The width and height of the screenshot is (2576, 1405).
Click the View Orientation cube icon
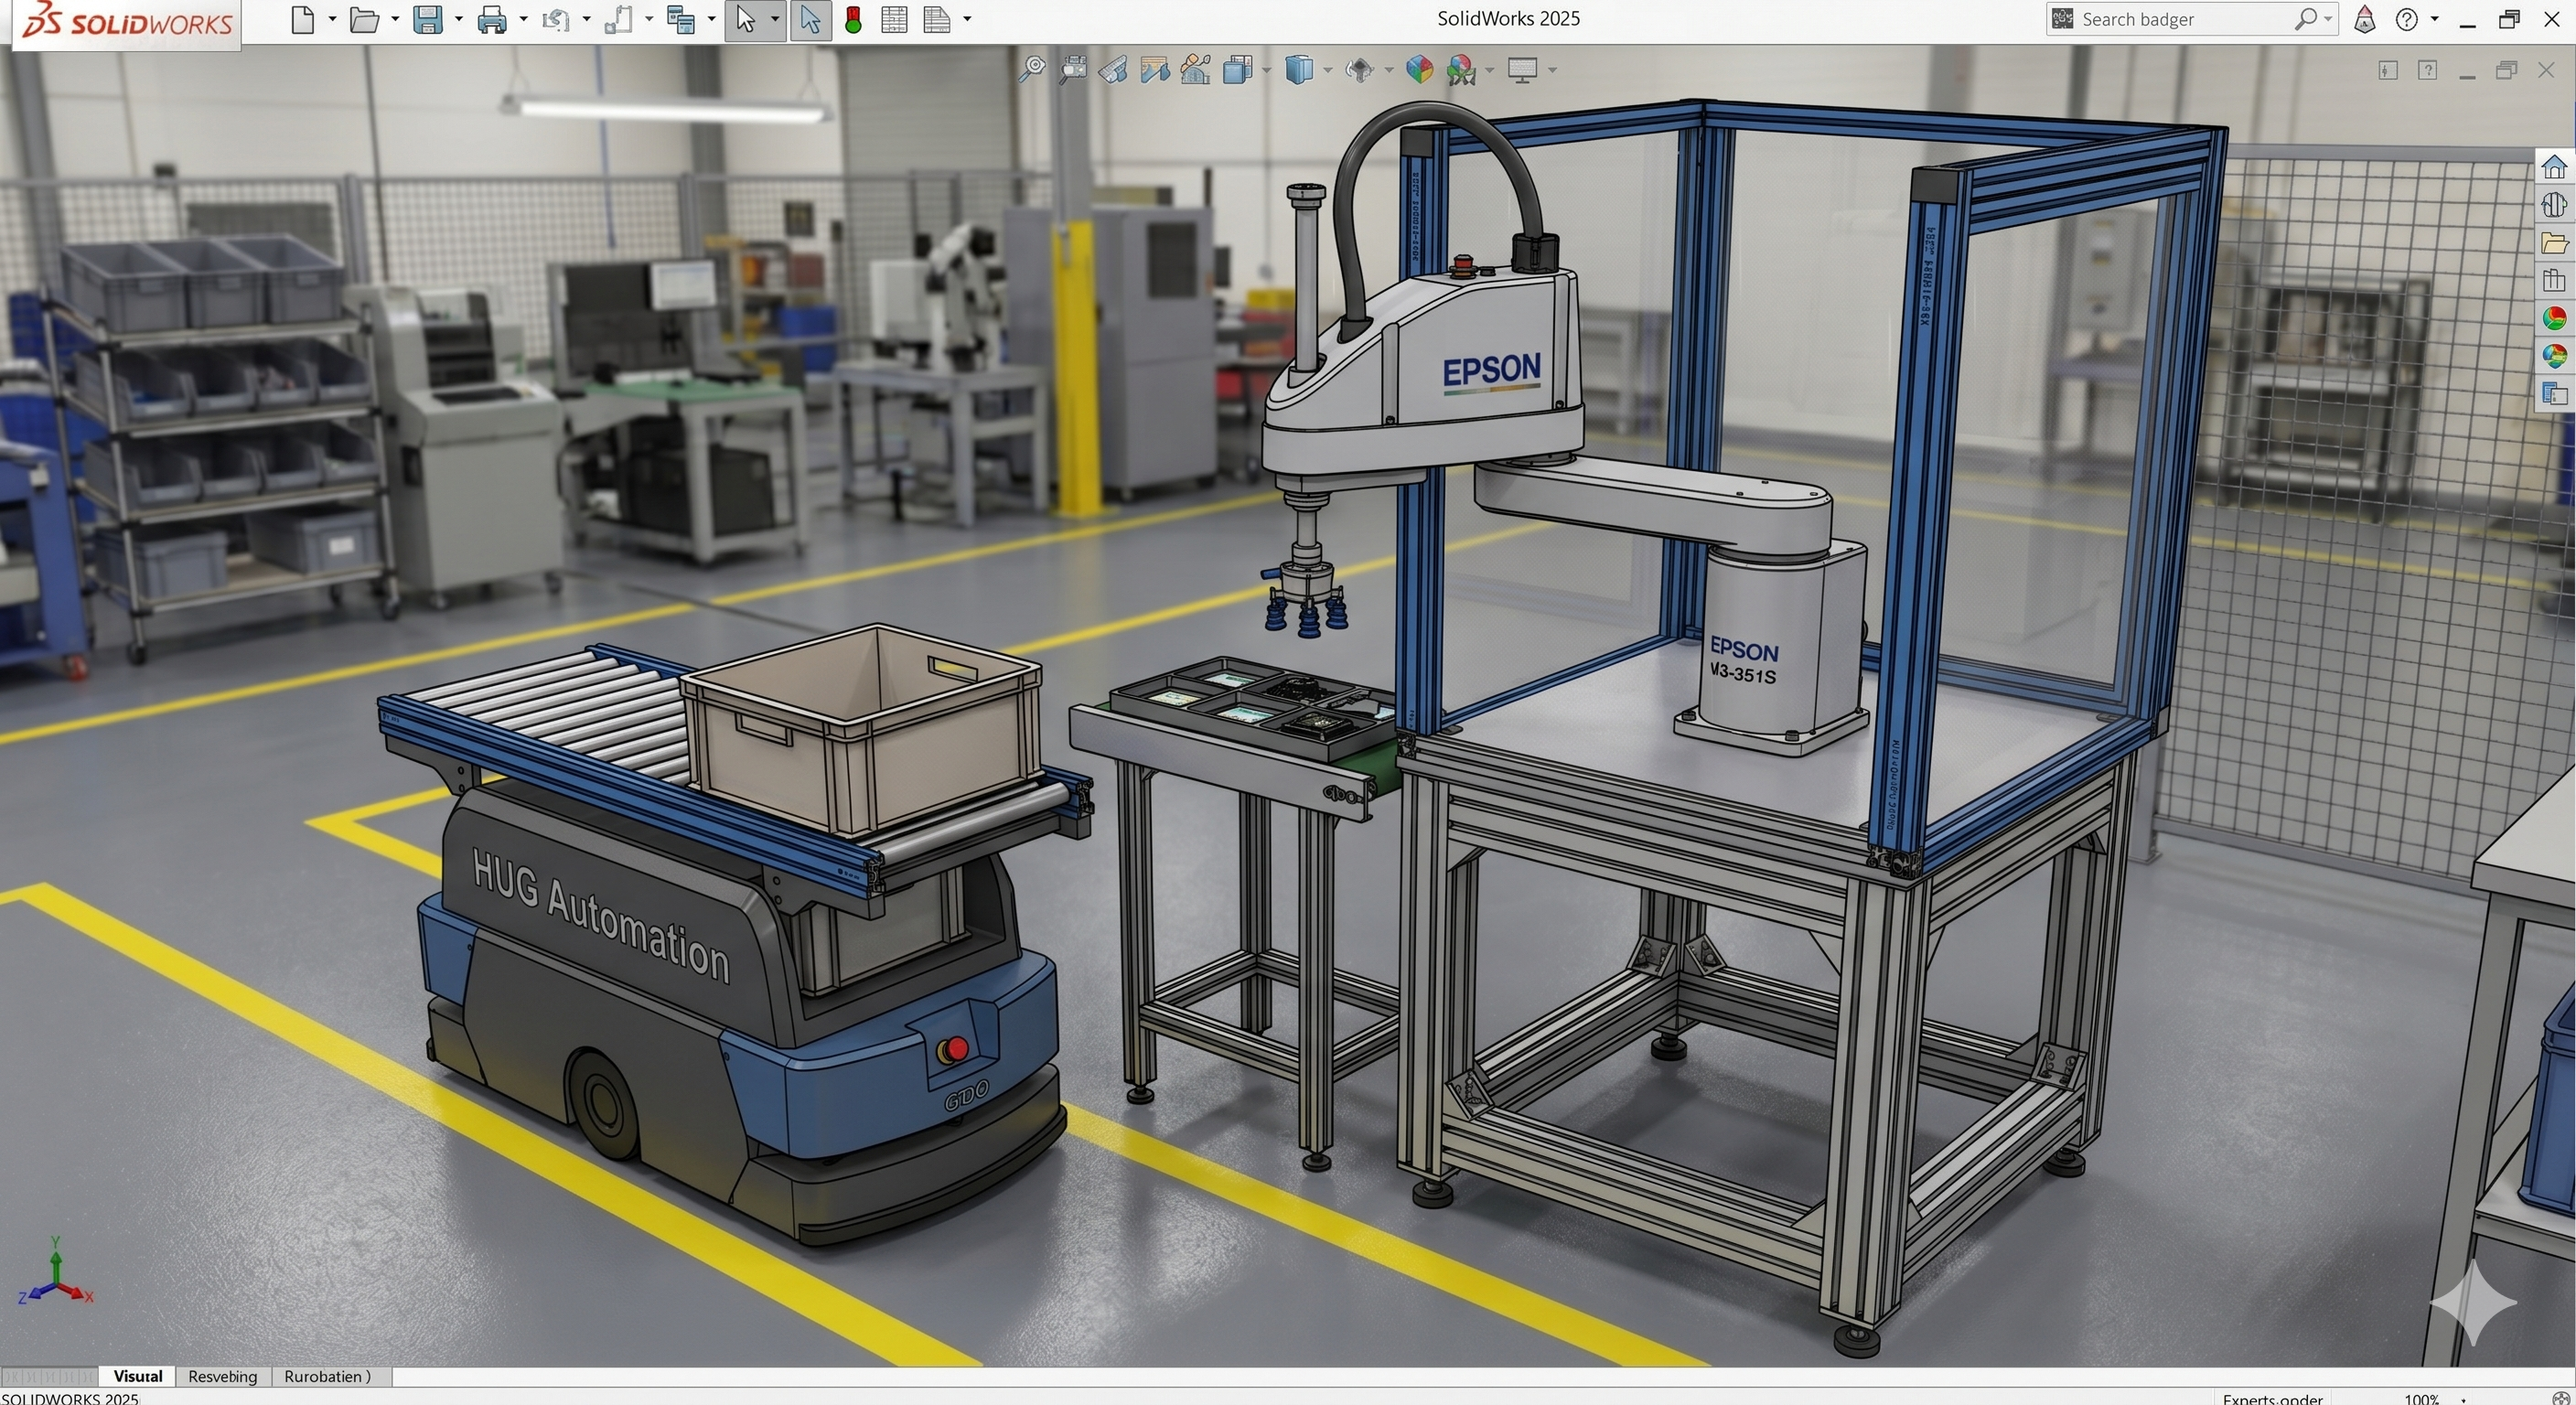1238,69
